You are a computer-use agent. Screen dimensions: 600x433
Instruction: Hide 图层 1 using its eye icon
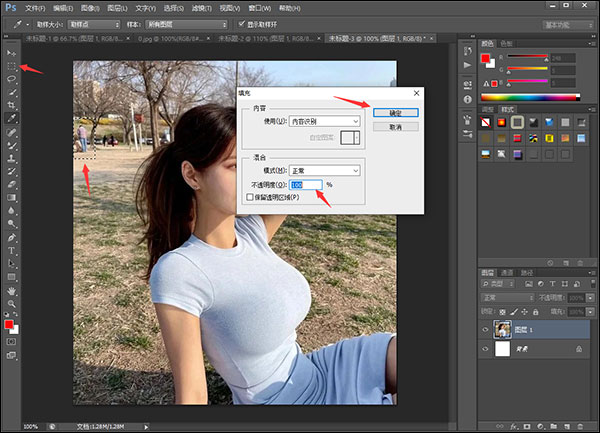point(486,329)
